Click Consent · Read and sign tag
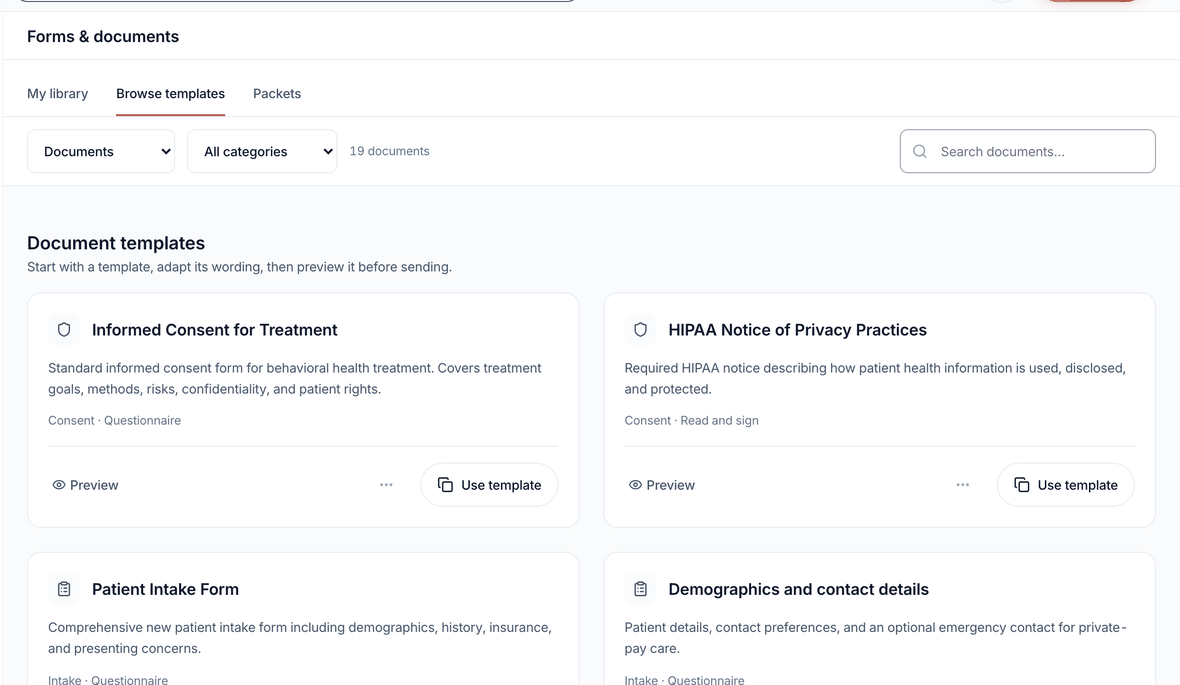This screenshot has height=685, width=1180. tap(692, 420)
